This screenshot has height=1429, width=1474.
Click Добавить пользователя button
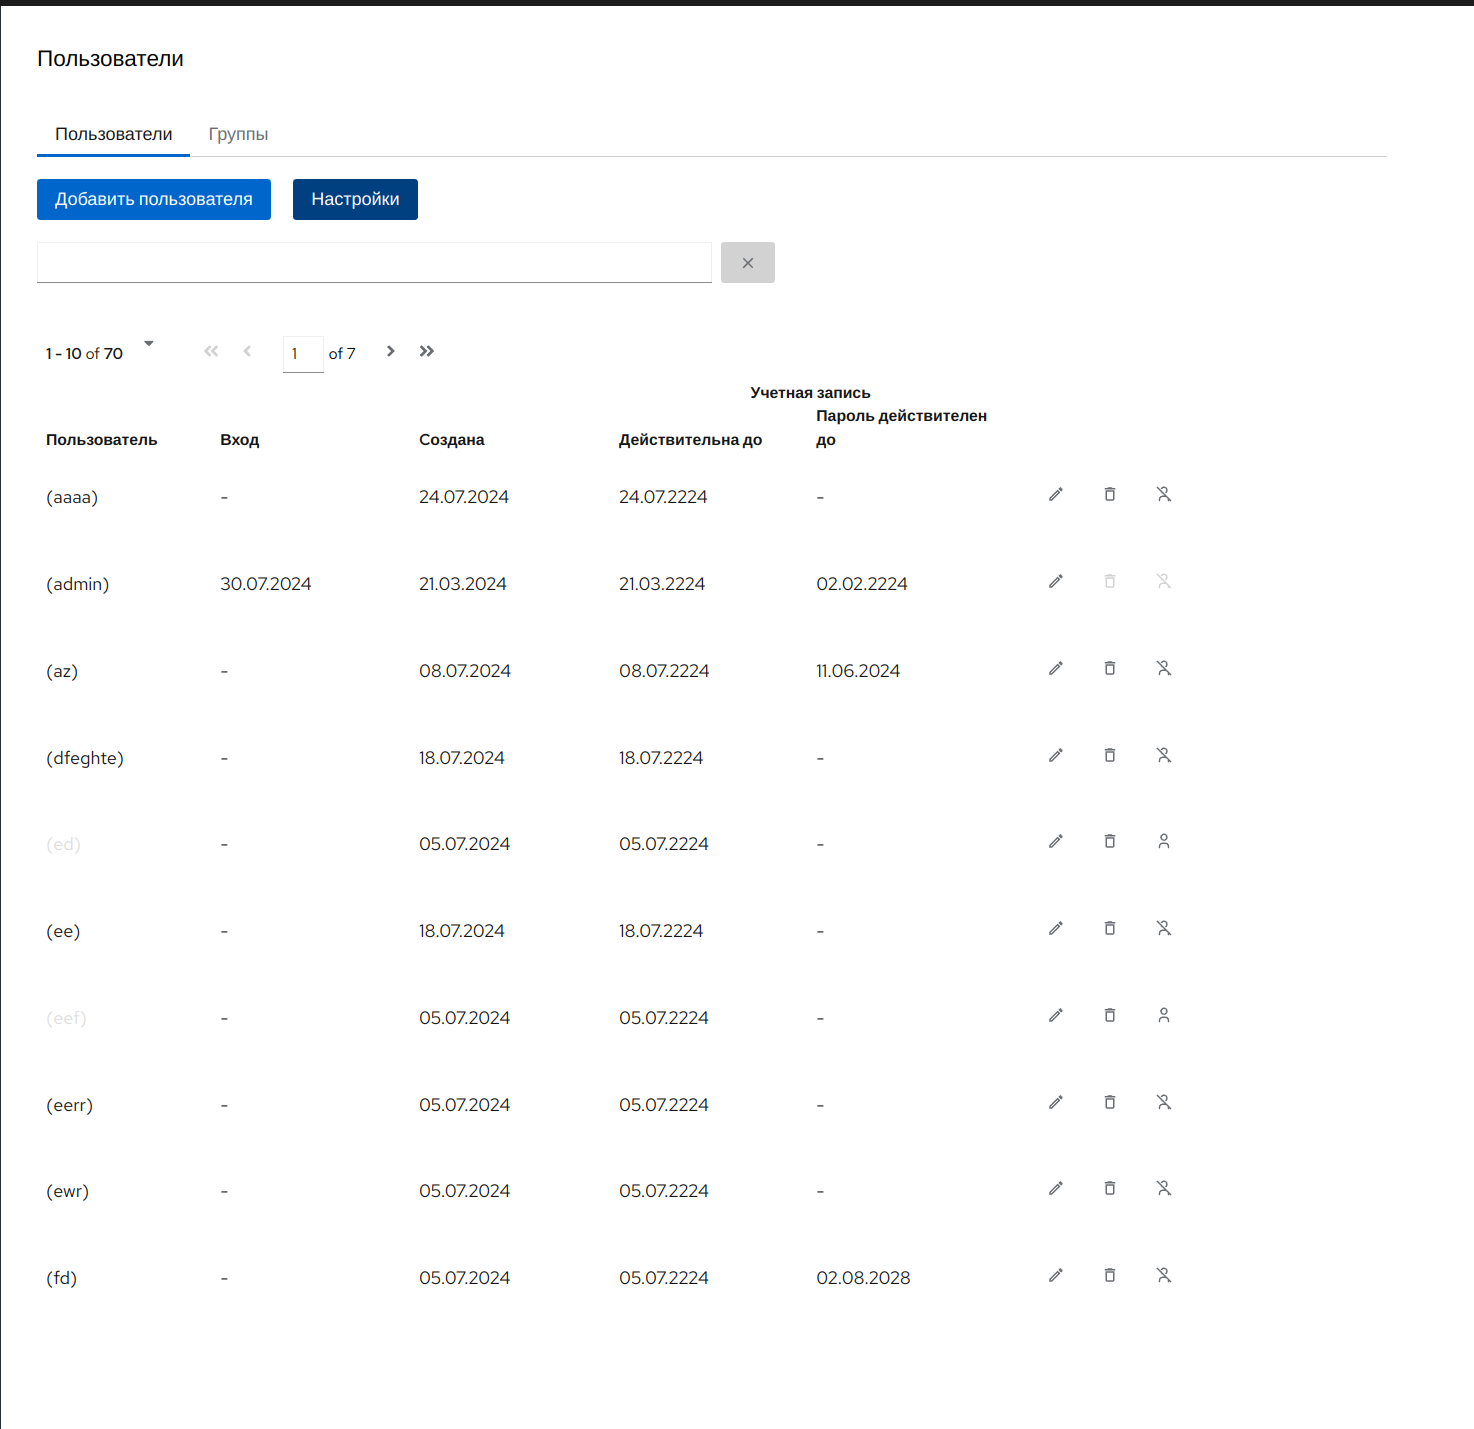coord(154,199)
